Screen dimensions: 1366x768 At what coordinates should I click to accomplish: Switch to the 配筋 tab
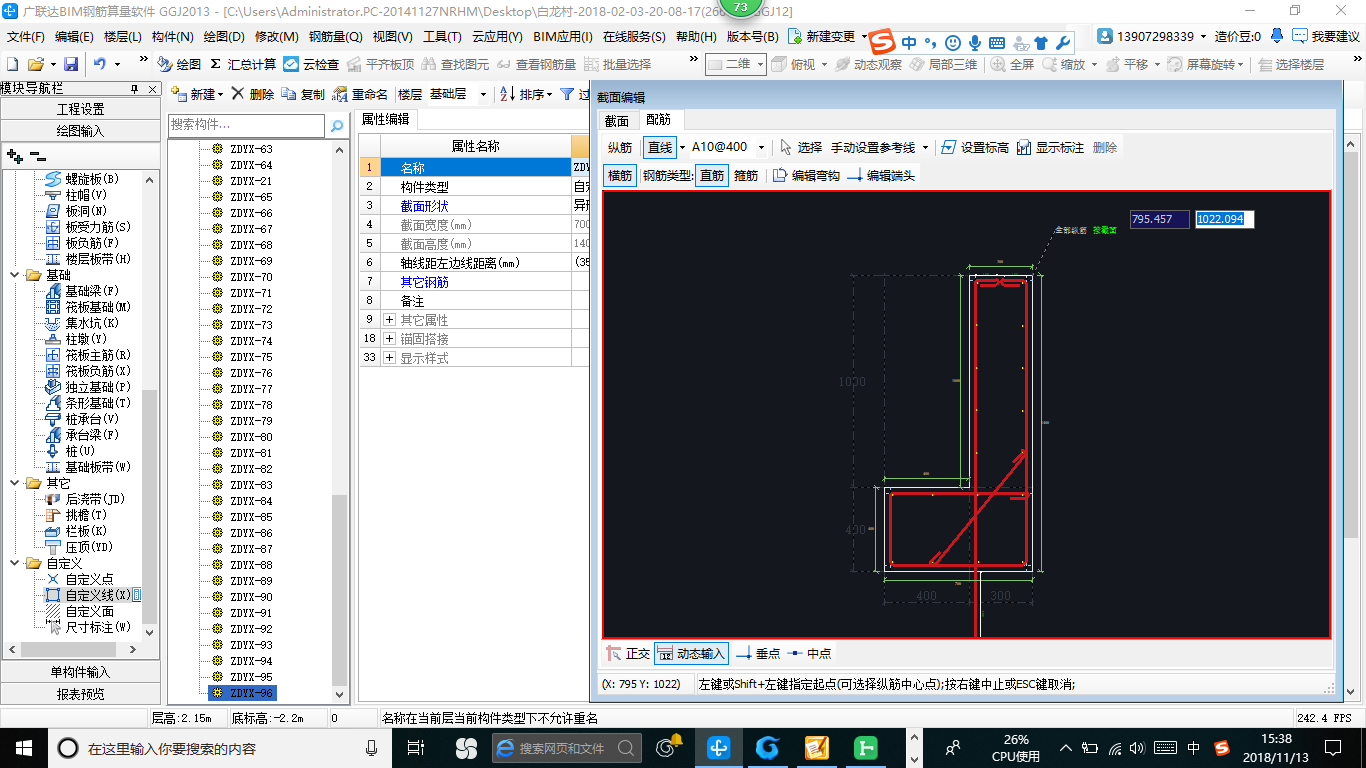pos(658,120)
